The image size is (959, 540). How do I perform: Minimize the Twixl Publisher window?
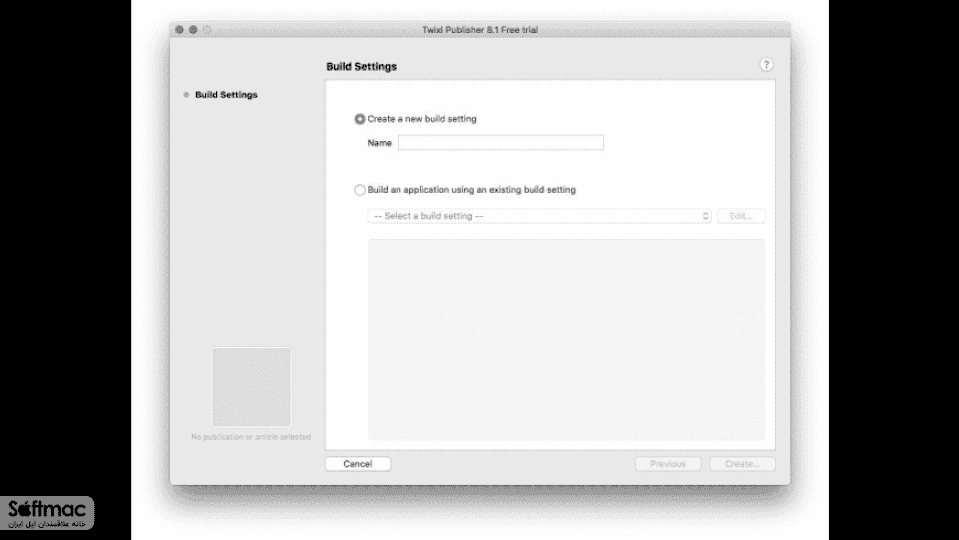[x=193, y=29]
